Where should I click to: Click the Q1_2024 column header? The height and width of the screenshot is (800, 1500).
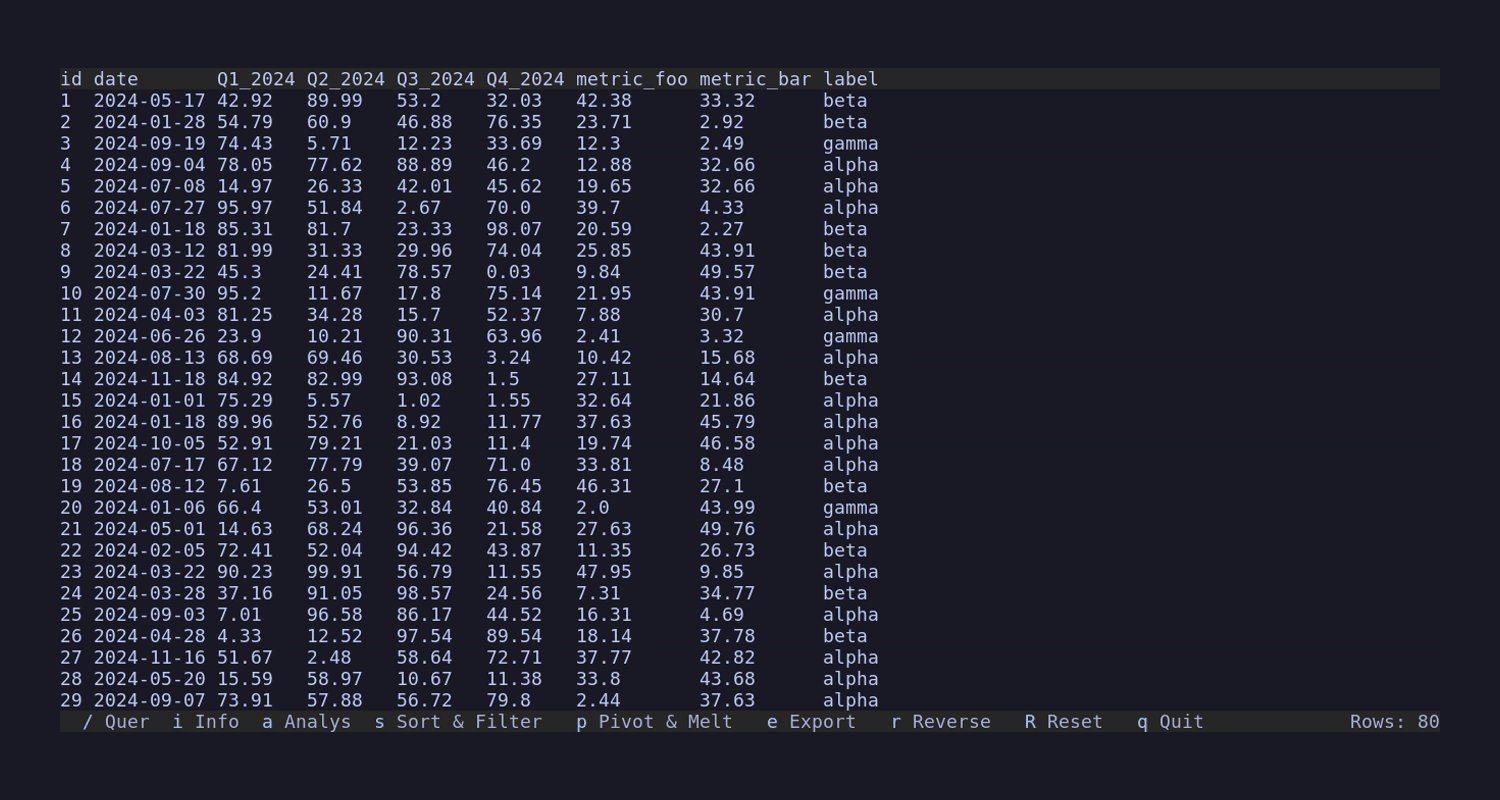tap(256, 79)
